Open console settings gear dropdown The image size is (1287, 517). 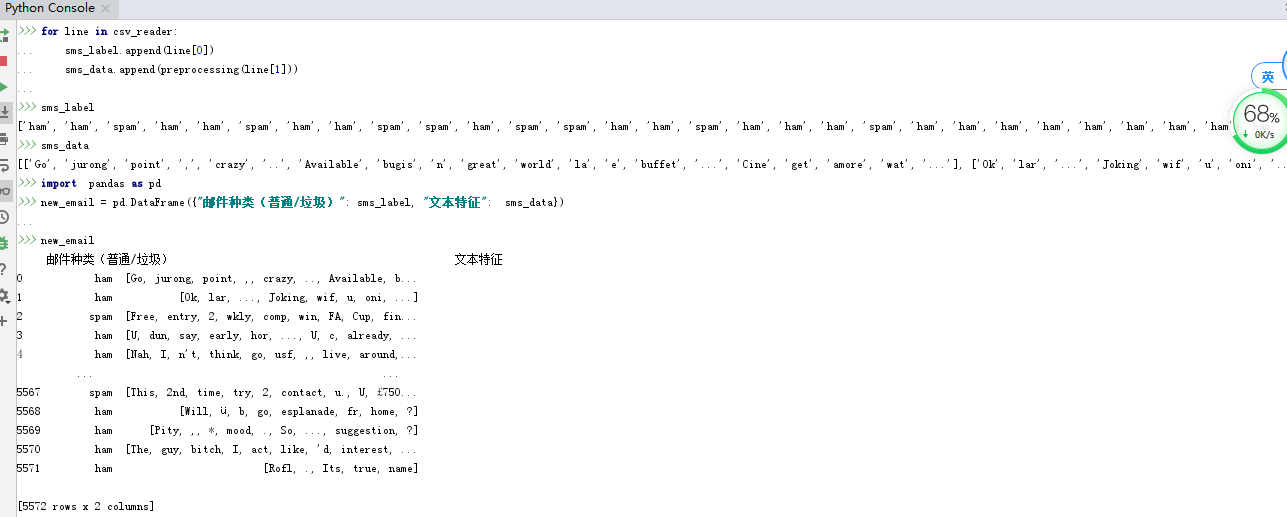(4, 295)
